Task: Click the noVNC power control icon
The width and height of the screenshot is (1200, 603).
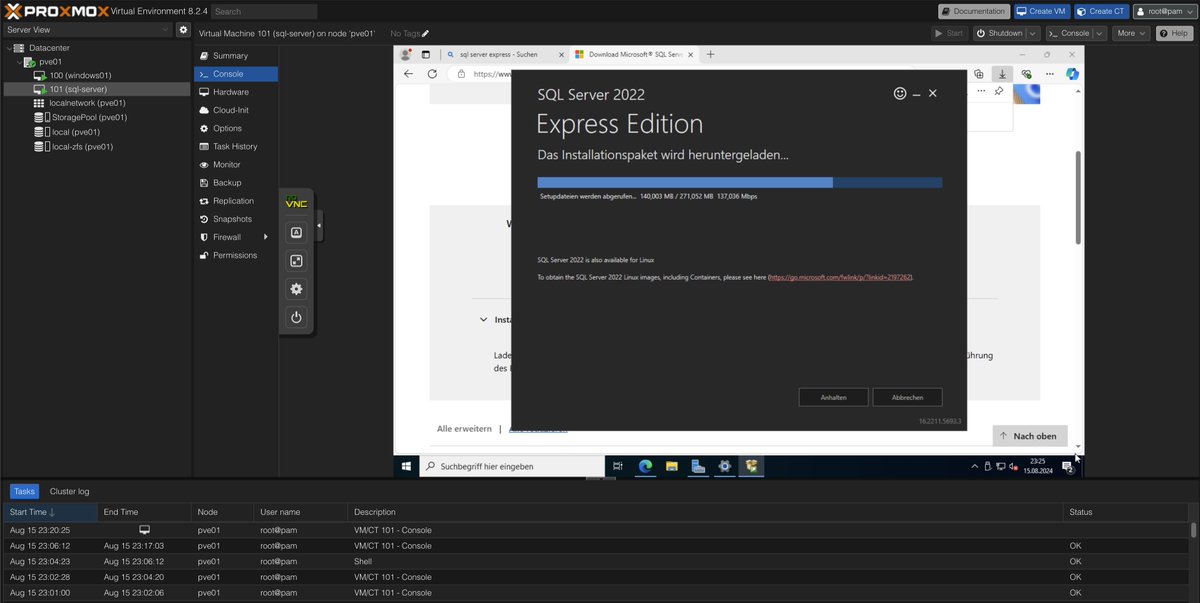Action: 296,317
